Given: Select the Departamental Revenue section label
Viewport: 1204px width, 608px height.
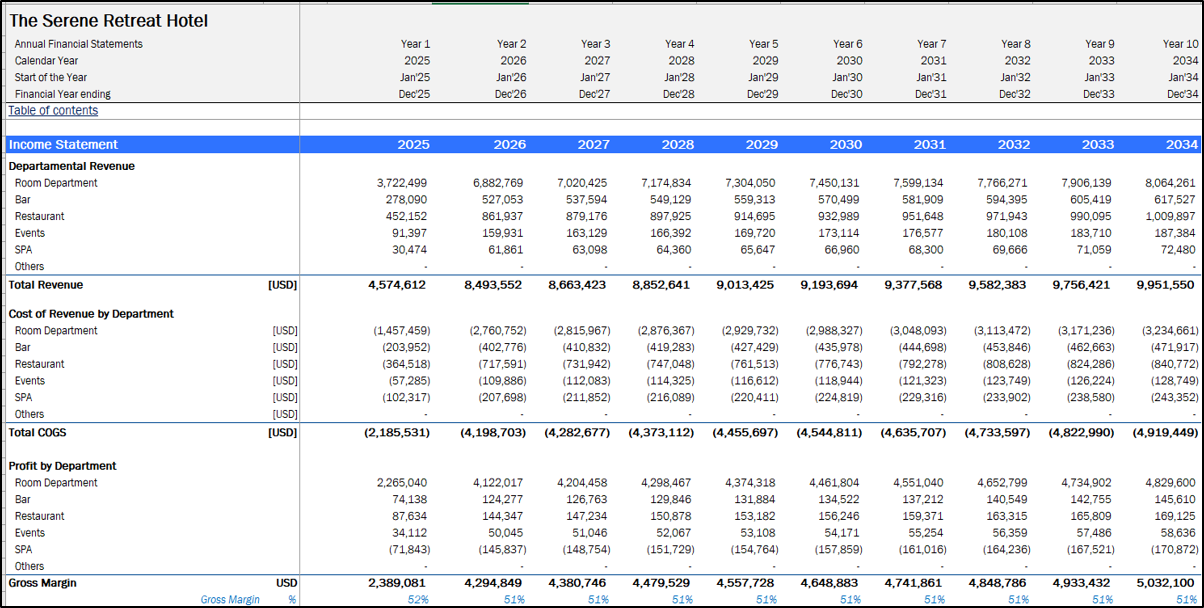Looking at the screenshot, I should tap(71, 166).
